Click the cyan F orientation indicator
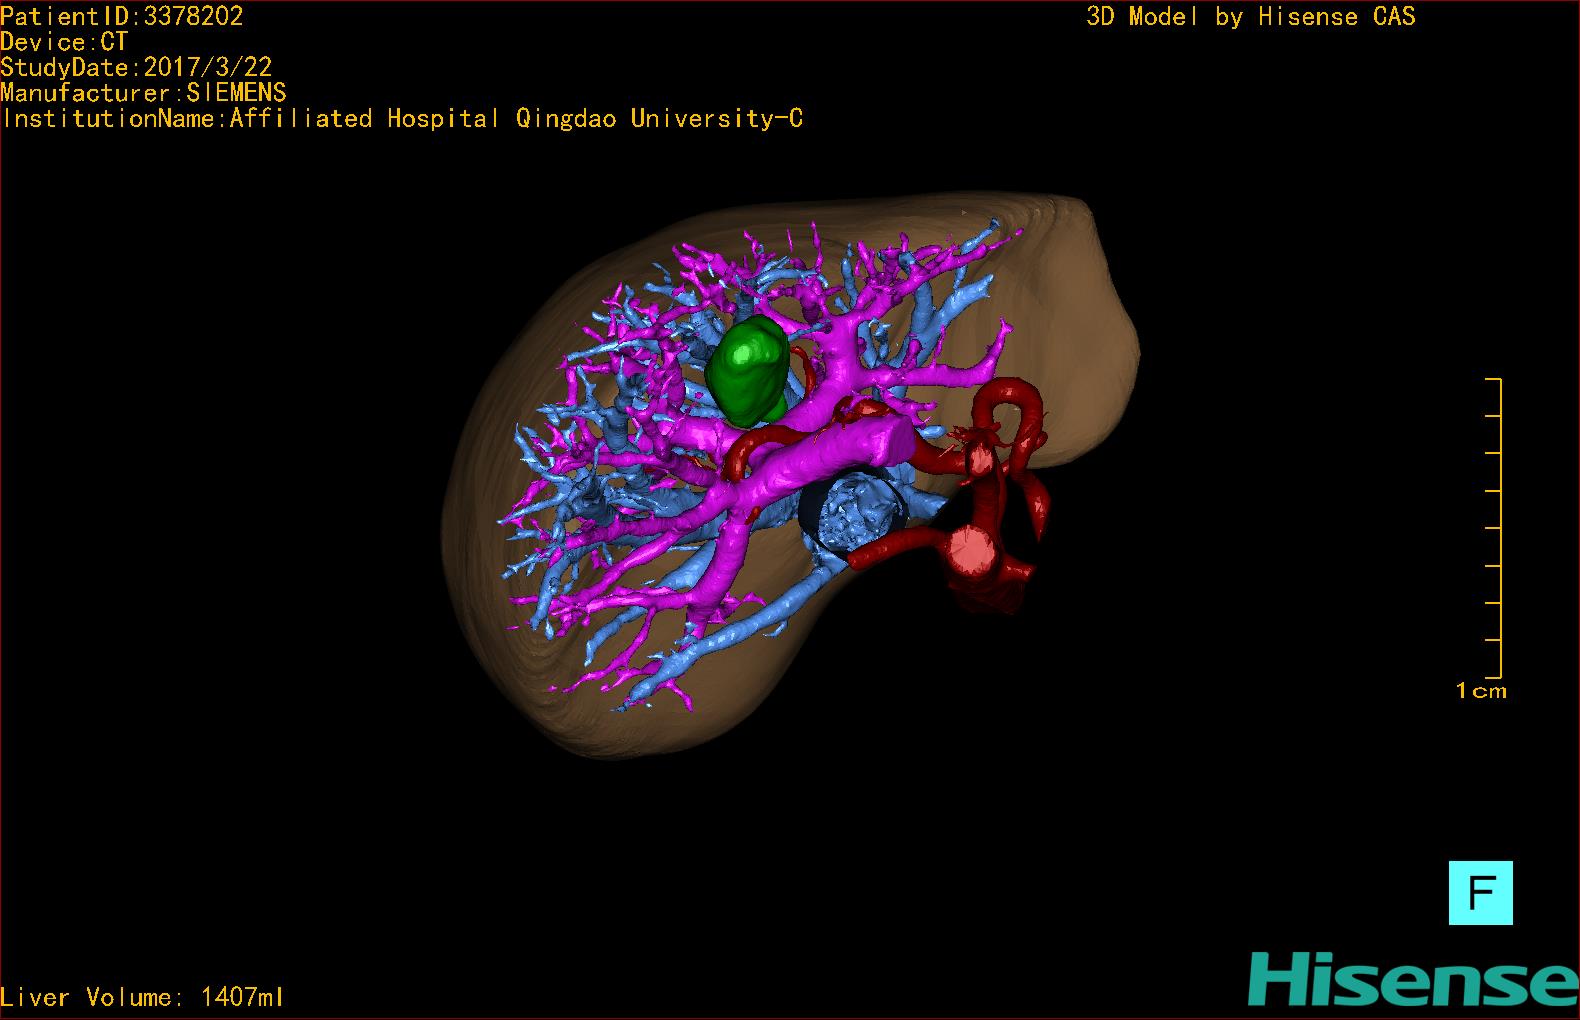 coord(1480,892)
